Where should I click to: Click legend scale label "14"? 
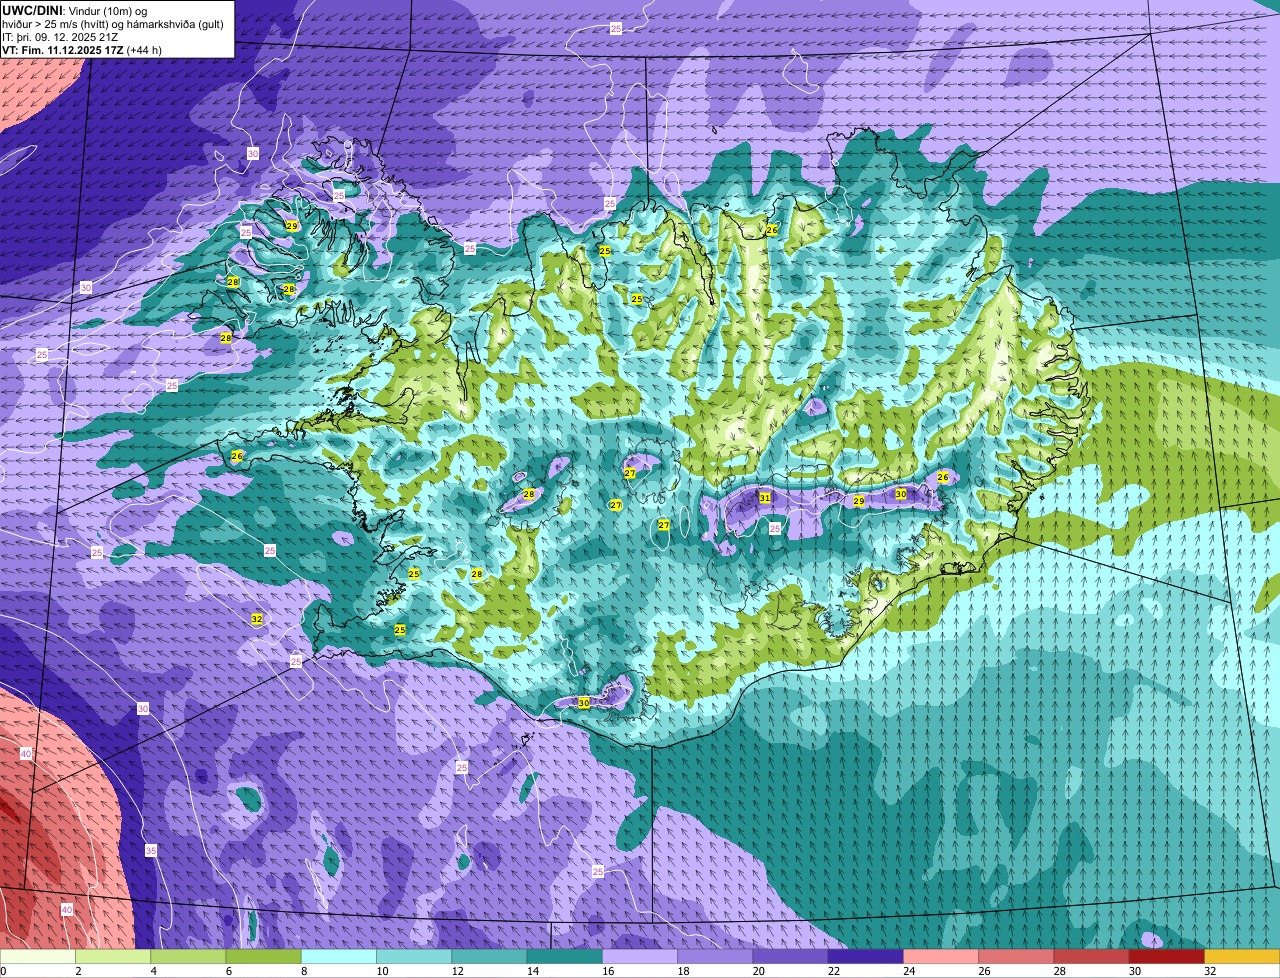[533, 971]
